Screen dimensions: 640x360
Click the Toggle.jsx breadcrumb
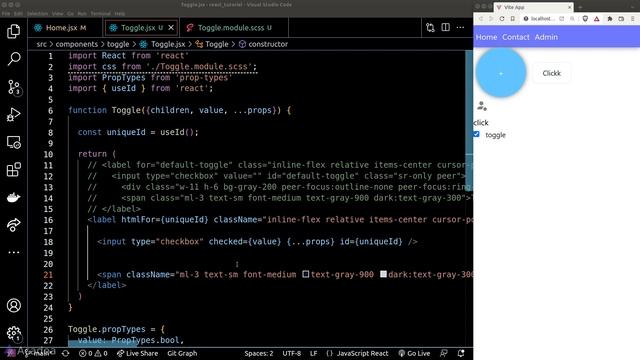tap(162, 44)
